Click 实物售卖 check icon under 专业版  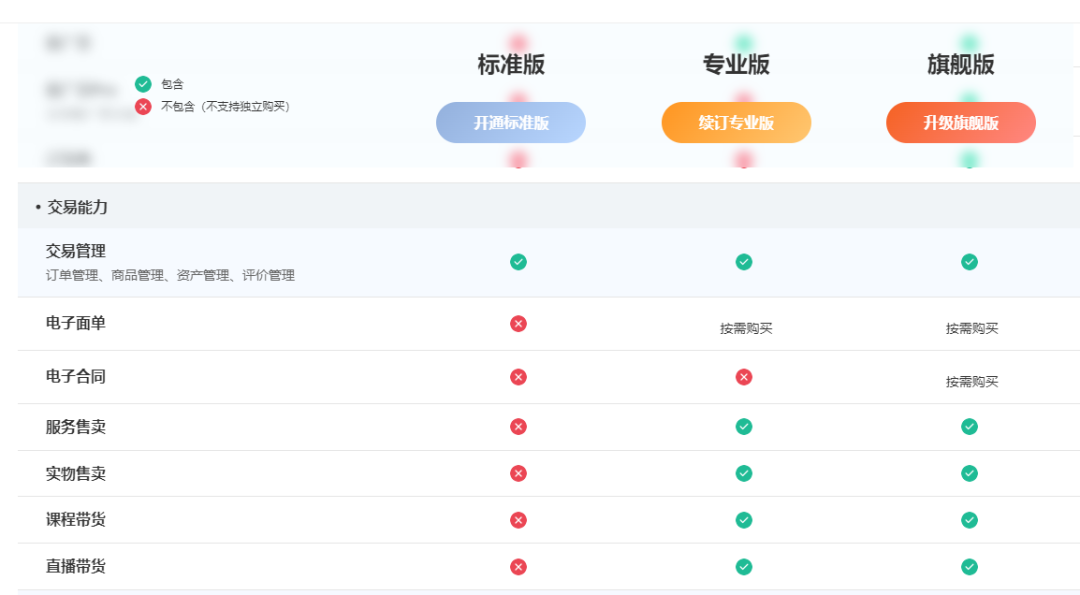[744, 474]
